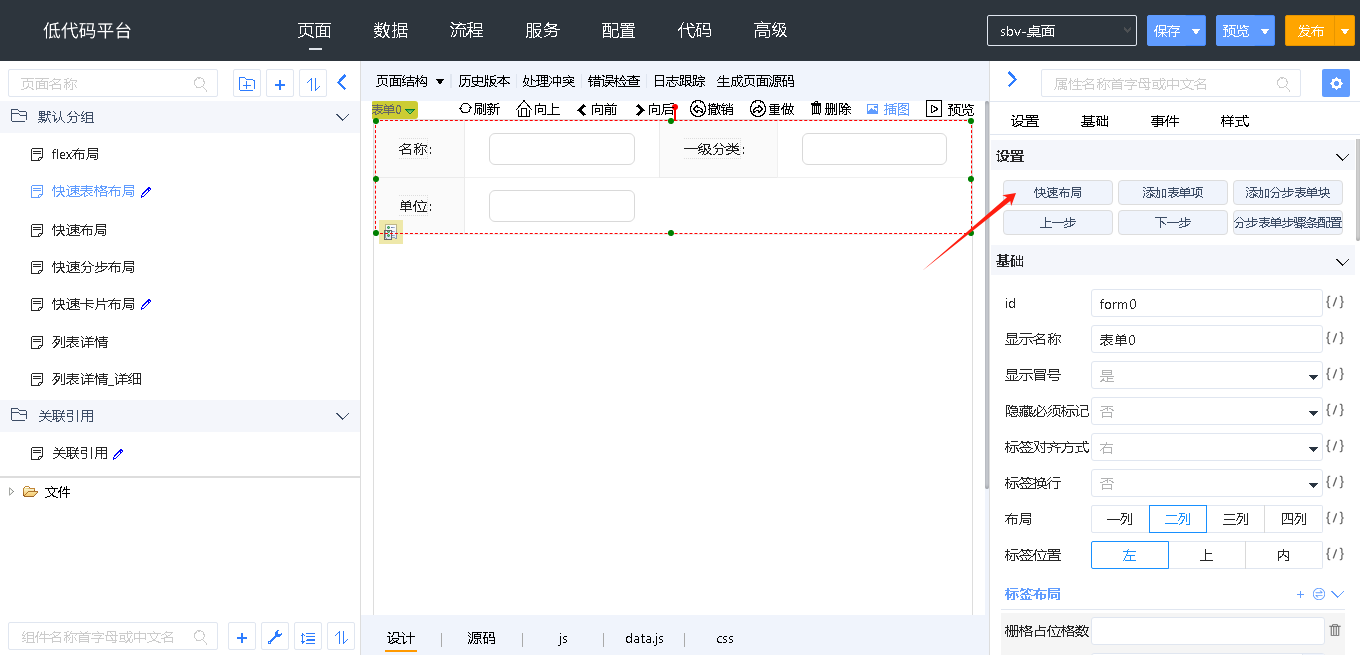Collapse the 默认分组 group
The height and width of the screenshot is (655, 1360).
coord(342,117)
